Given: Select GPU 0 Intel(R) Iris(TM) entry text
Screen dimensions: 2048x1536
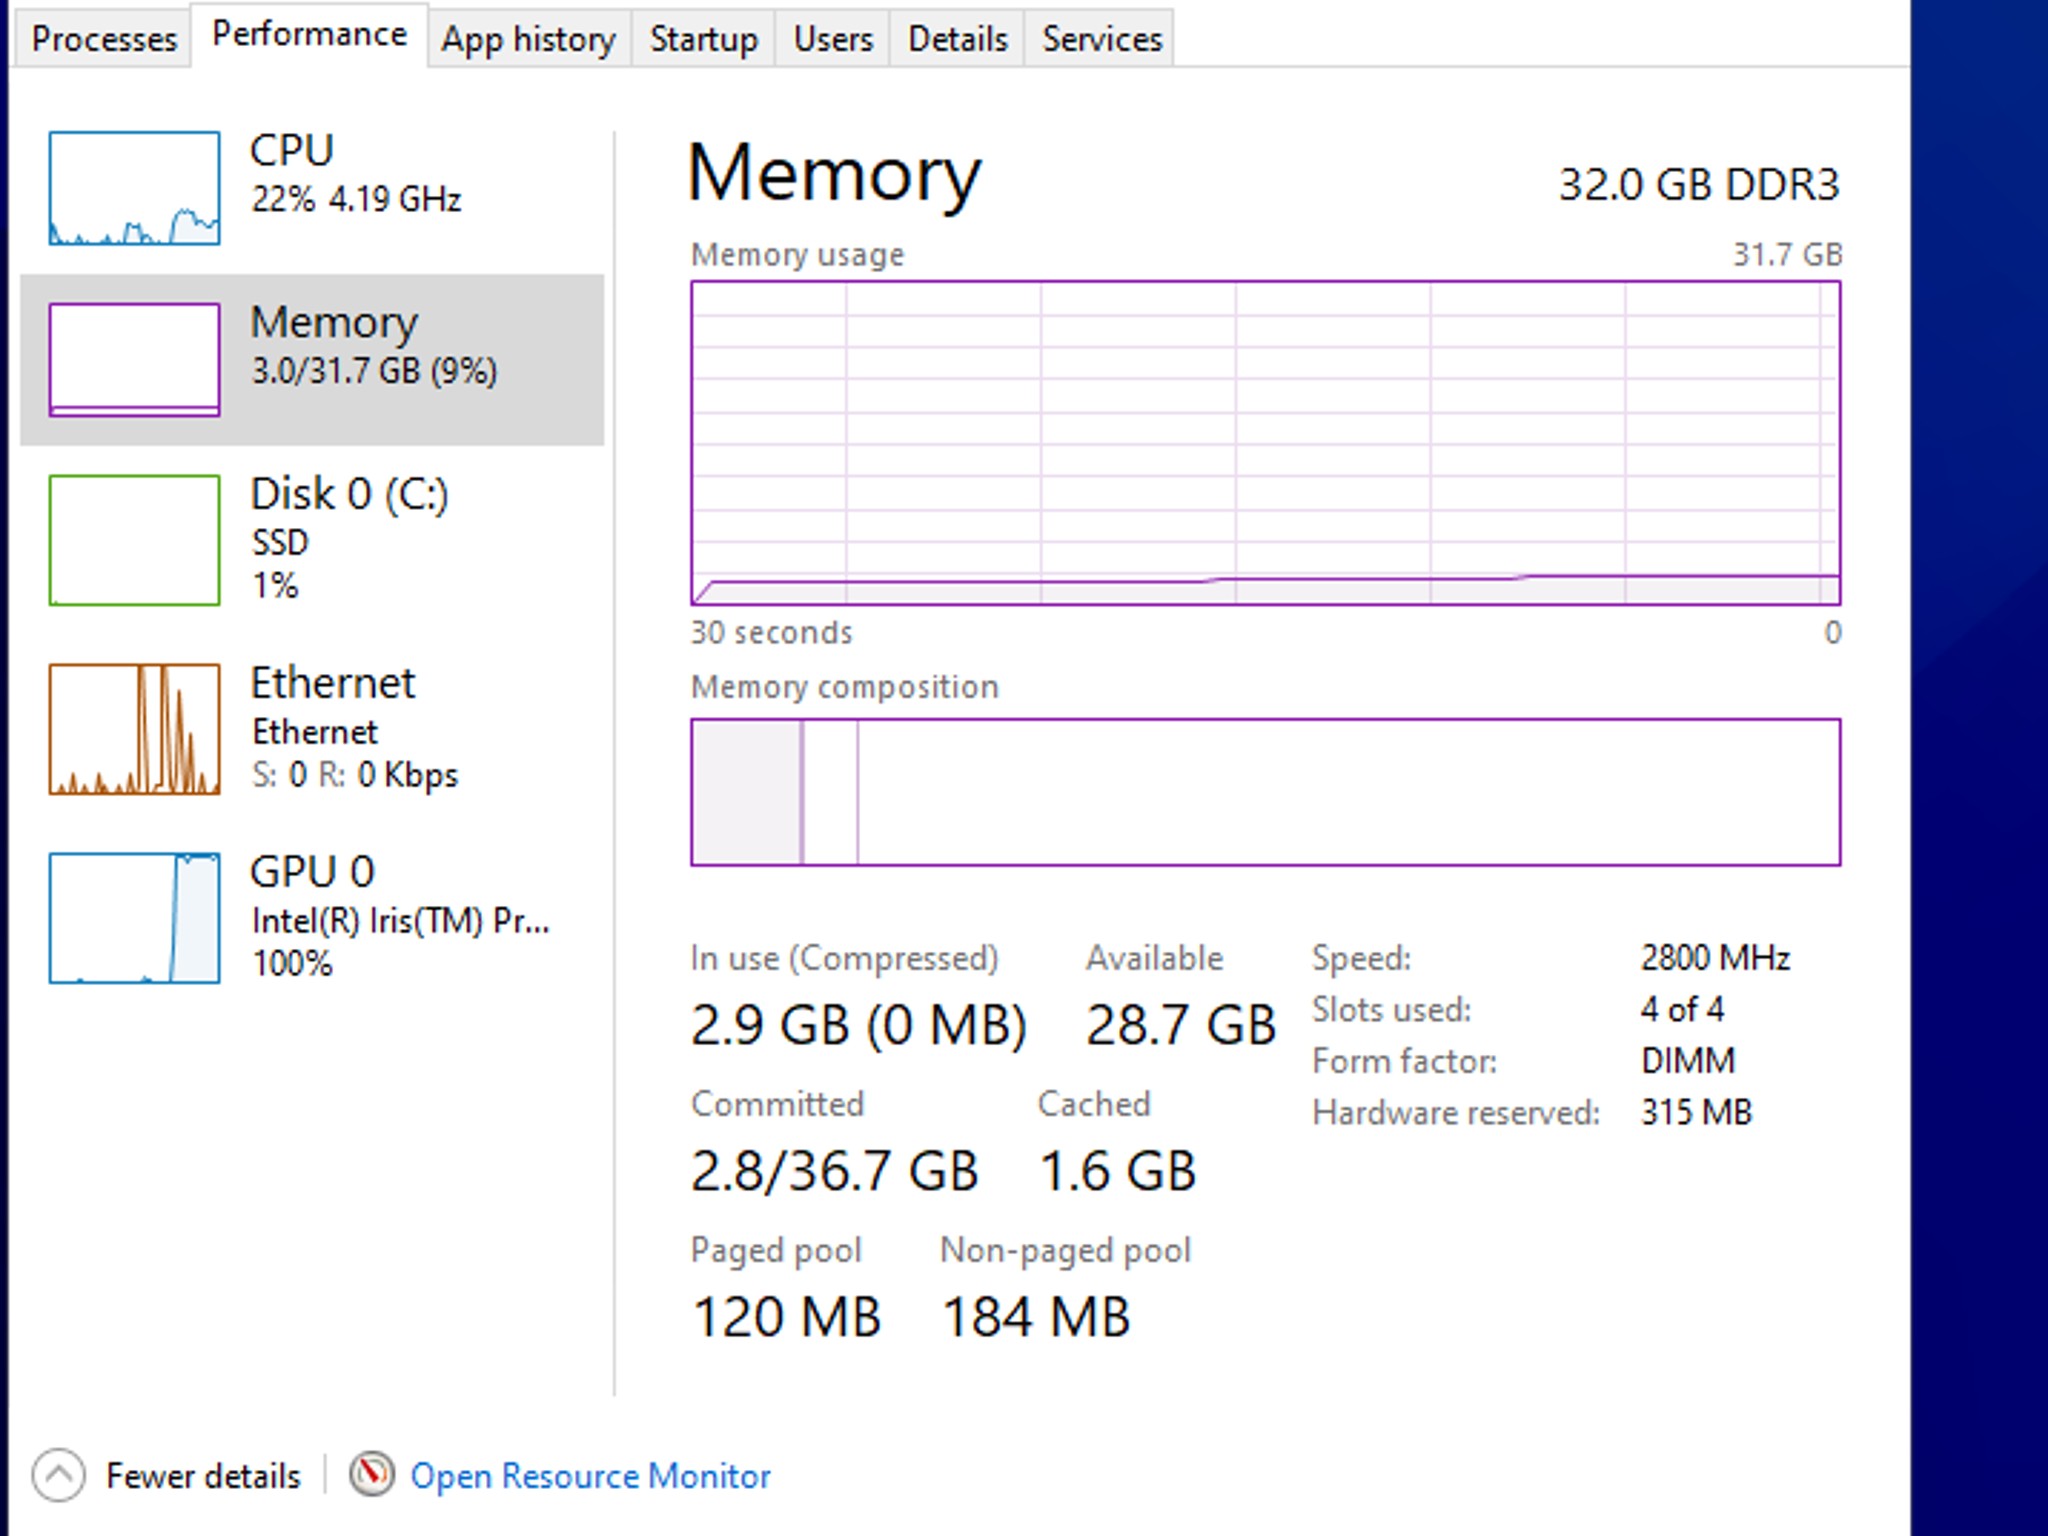Looking at the screenshot, I should pyautogui.click(x=400, y=917).
